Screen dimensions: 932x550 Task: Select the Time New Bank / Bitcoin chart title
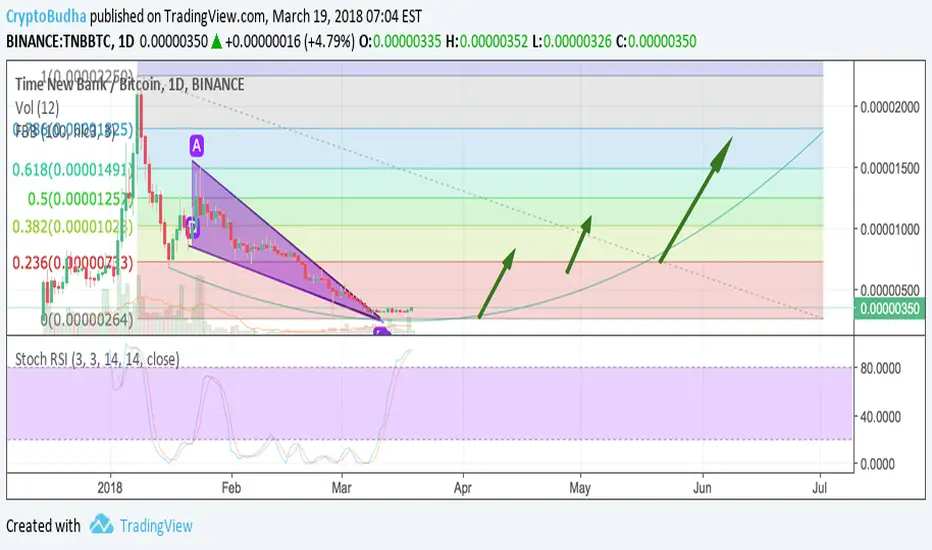pyautogui.click(x=130, y=84)
